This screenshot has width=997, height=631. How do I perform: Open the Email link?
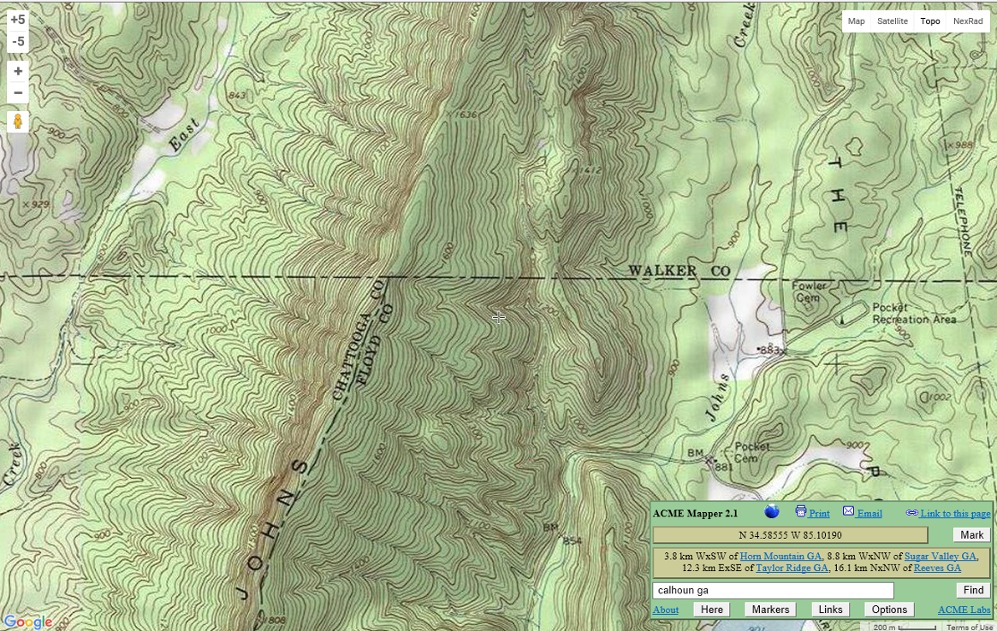[x=869, y=513]
